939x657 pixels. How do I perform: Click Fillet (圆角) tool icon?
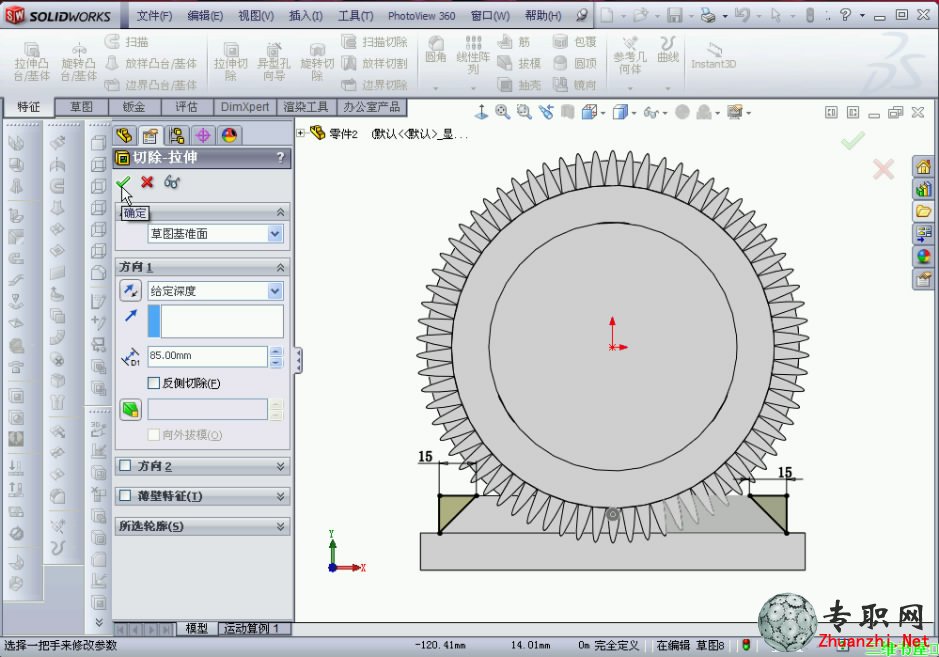436,49
